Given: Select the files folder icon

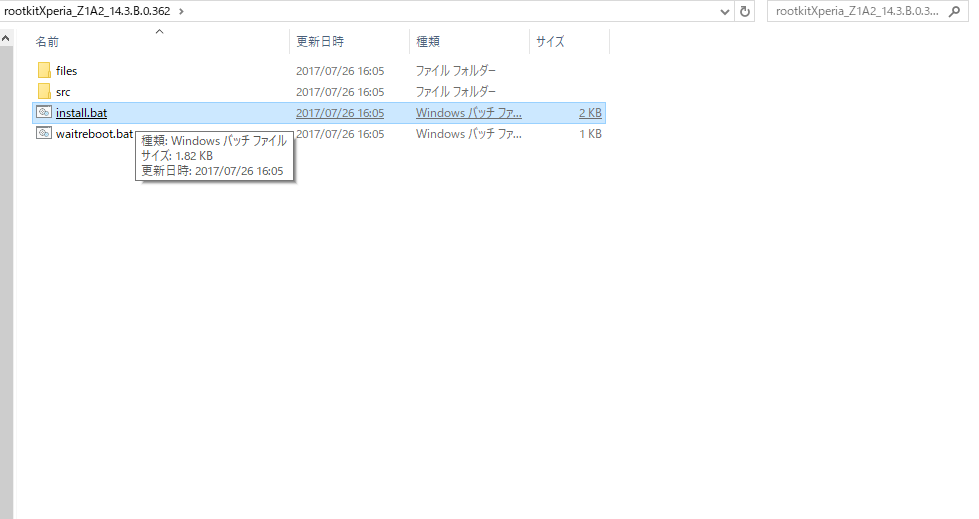Looking at the screenshot, I should click(44, 71).
